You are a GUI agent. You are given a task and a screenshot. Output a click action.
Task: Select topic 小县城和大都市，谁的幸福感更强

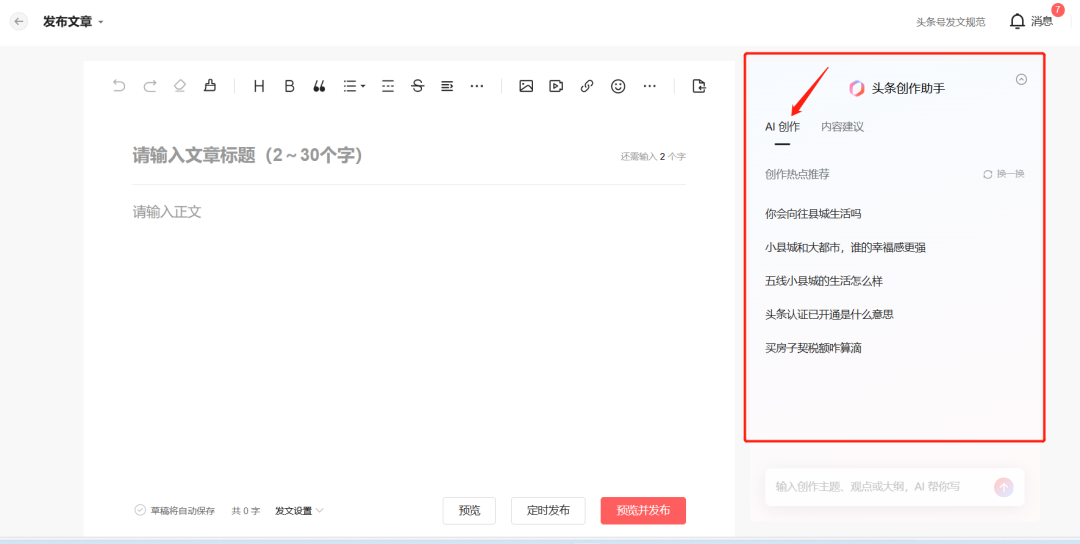tap(845, 247)
